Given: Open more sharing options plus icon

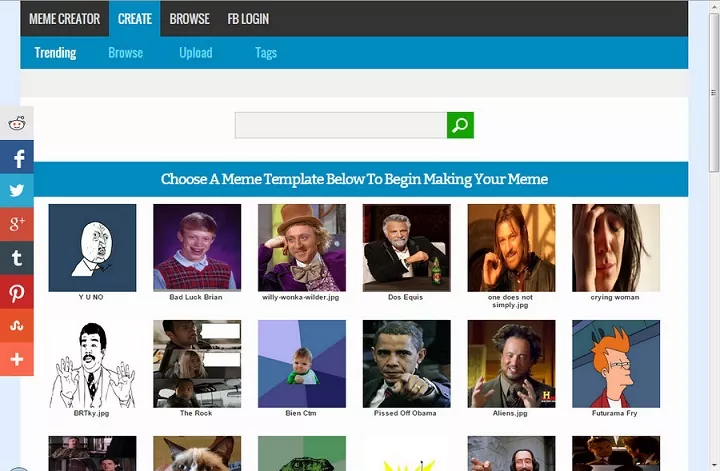Looking at the screenshot, I should pos(17,359).
